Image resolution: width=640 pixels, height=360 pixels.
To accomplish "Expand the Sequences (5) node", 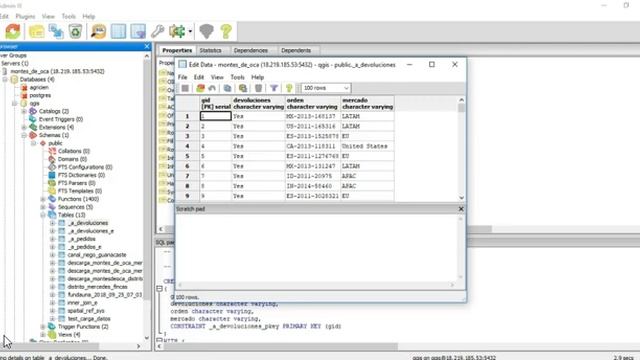I will click(43, 207).
